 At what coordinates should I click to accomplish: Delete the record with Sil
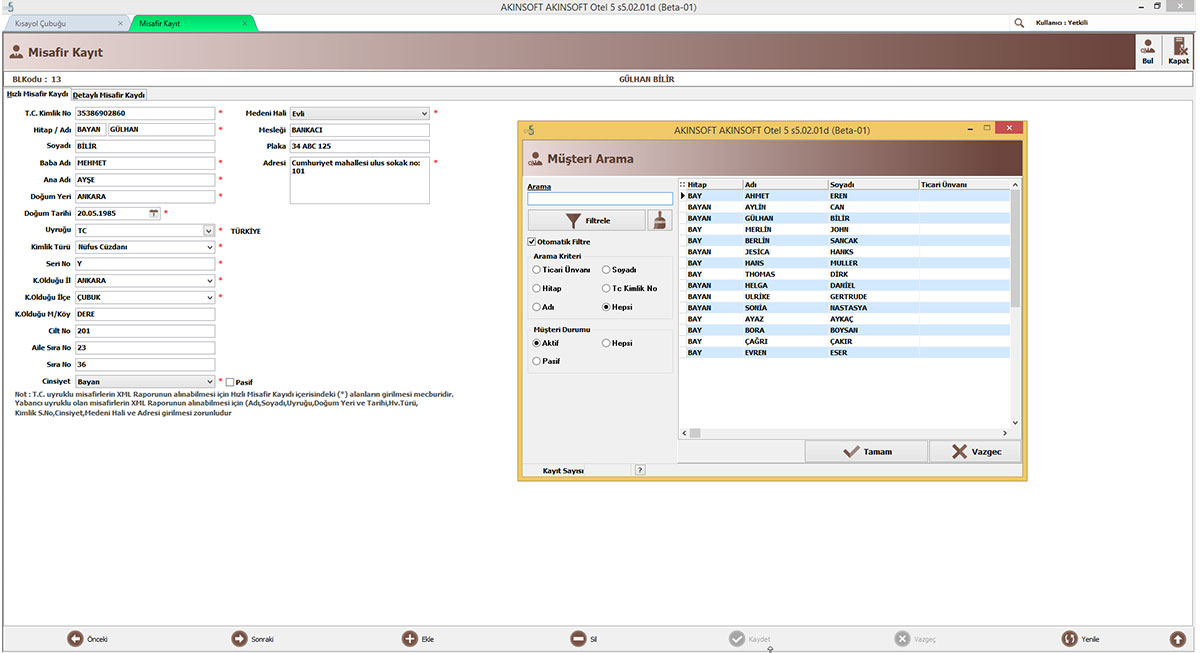coord(578,638)
